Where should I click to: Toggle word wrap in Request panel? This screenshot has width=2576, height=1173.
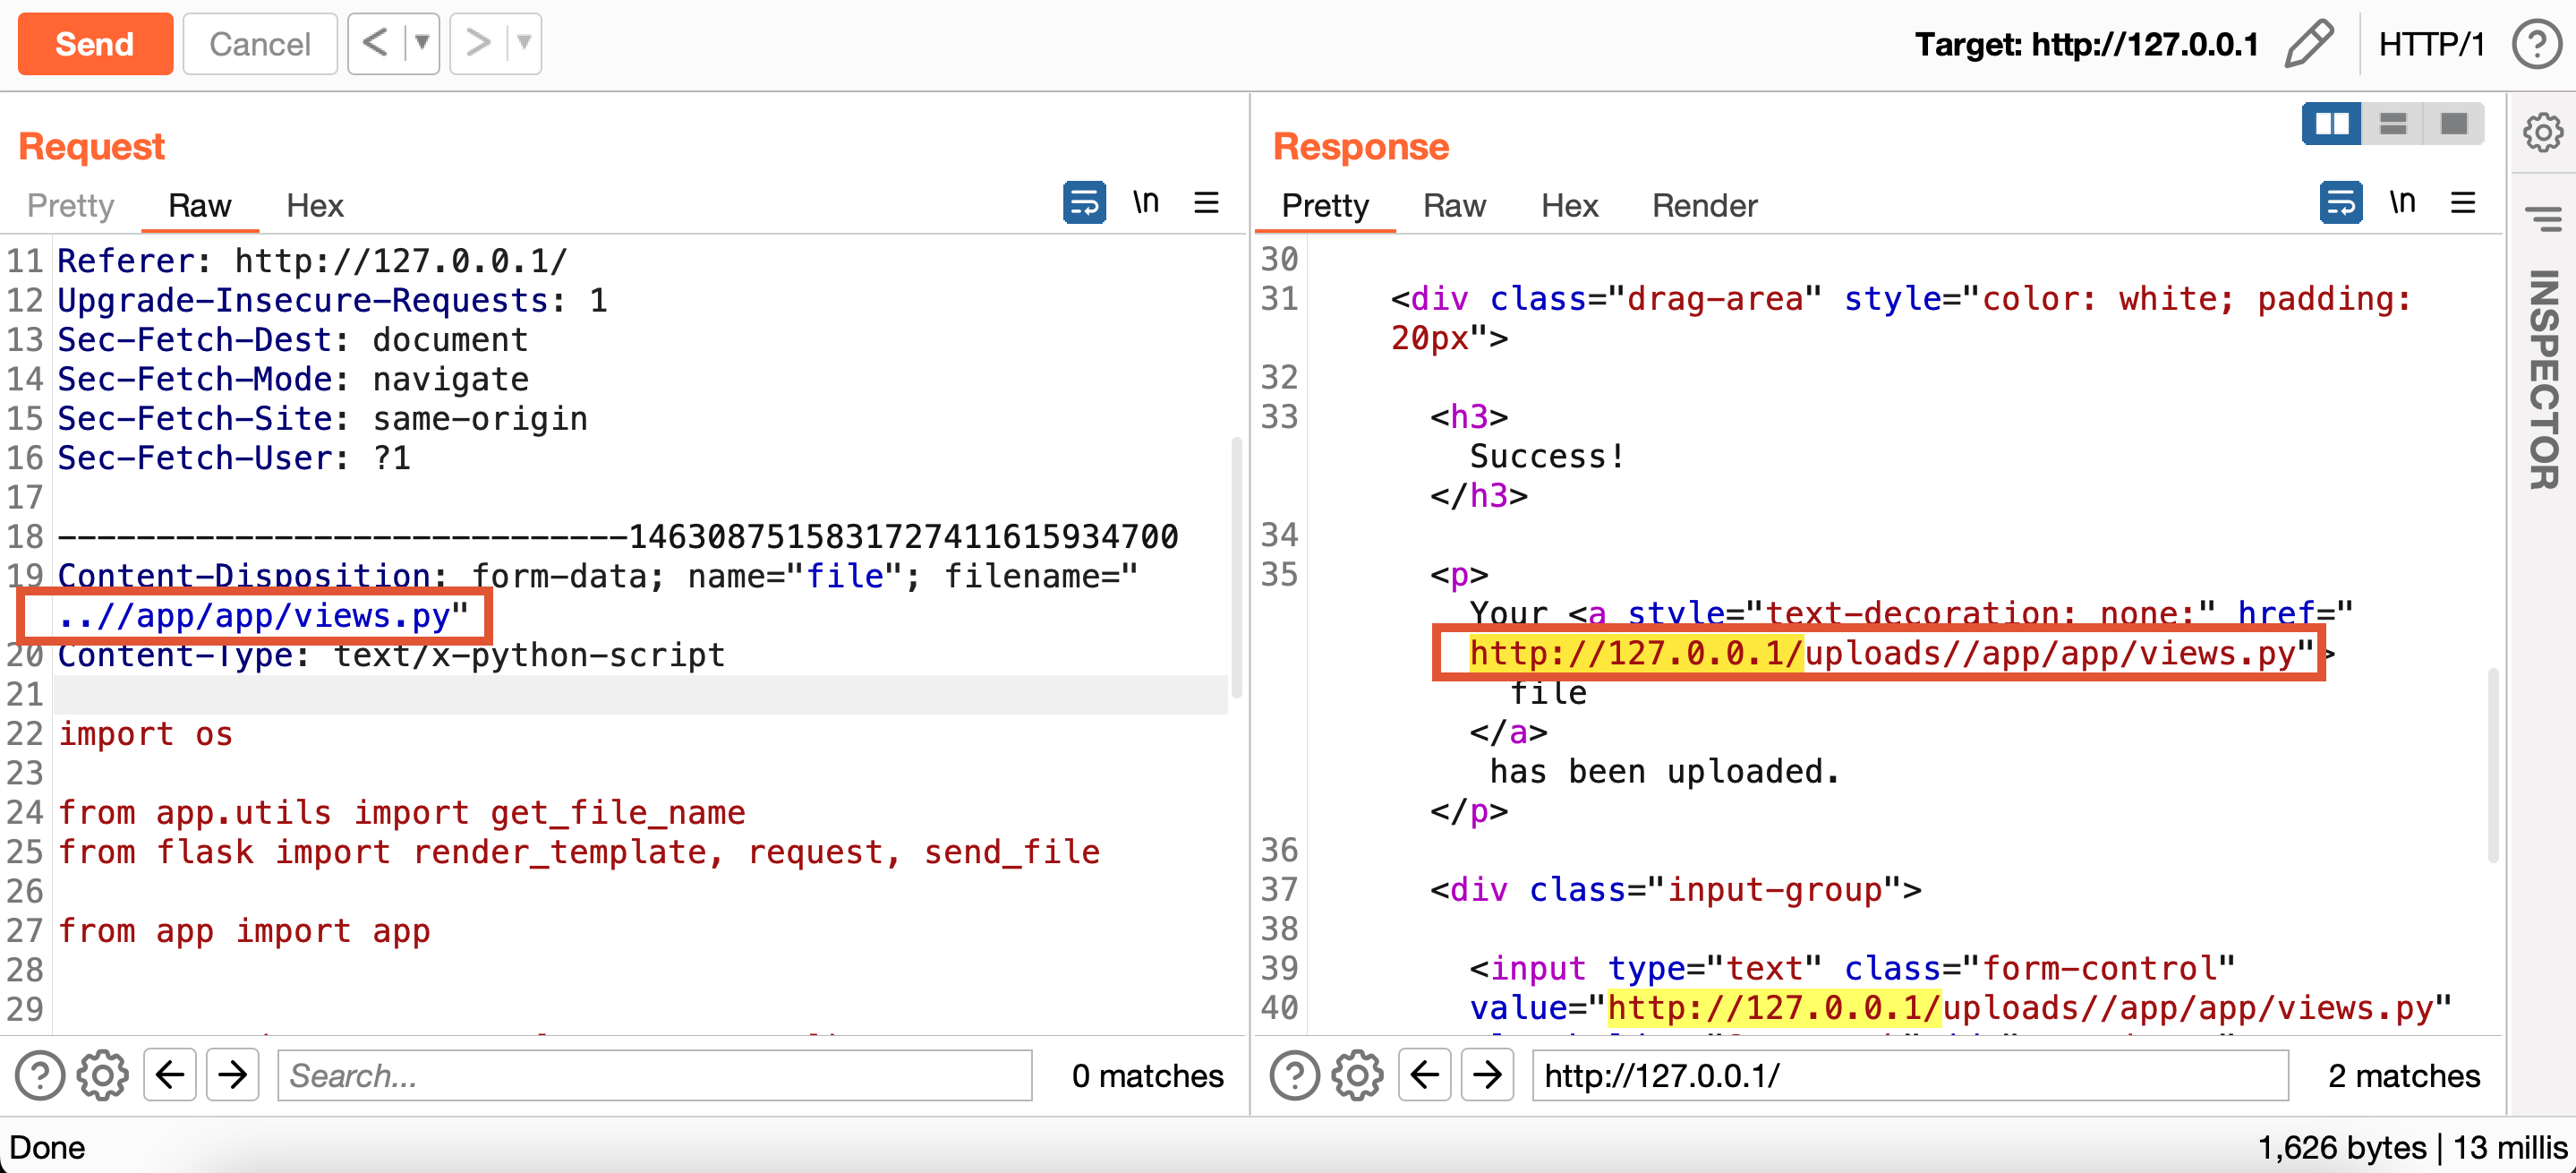1084,203
